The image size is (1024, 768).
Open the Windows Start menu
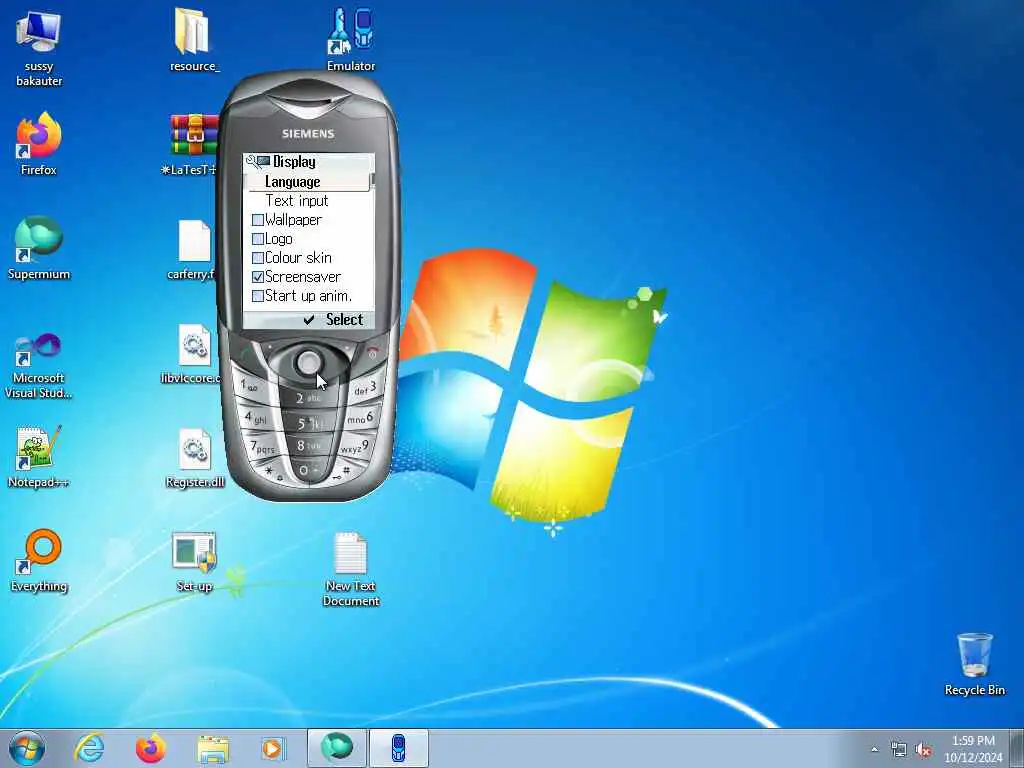pyautogui.click(x=27, y=748)
